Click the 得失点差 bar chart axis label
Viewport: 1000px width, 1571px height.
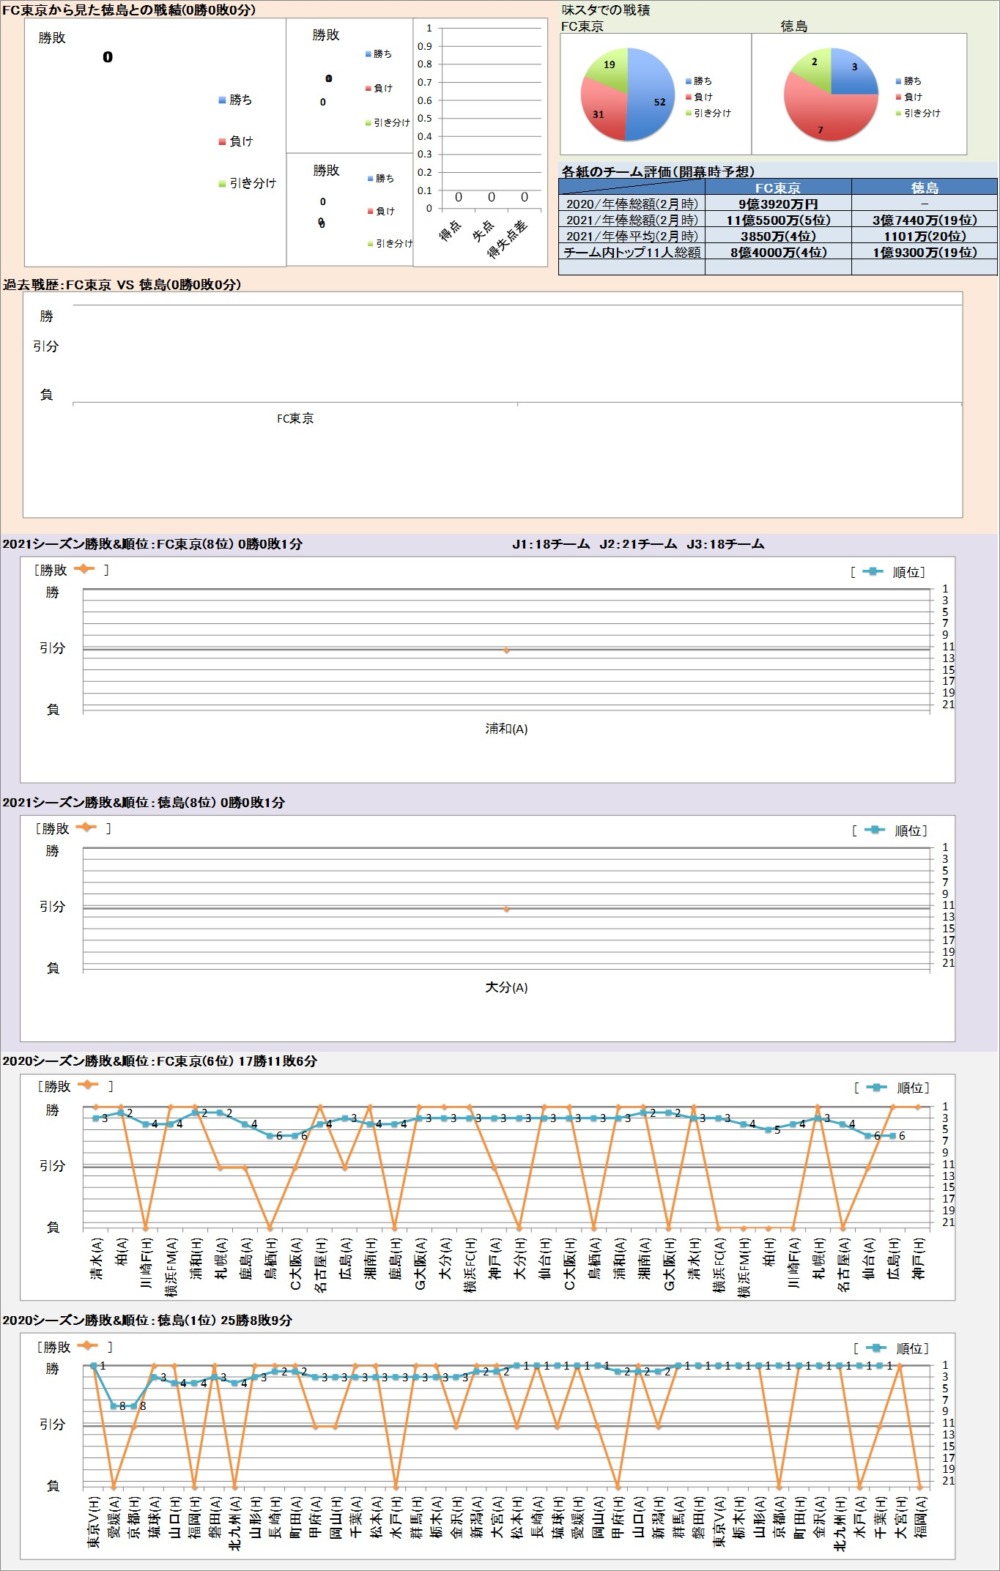[508, 240]
